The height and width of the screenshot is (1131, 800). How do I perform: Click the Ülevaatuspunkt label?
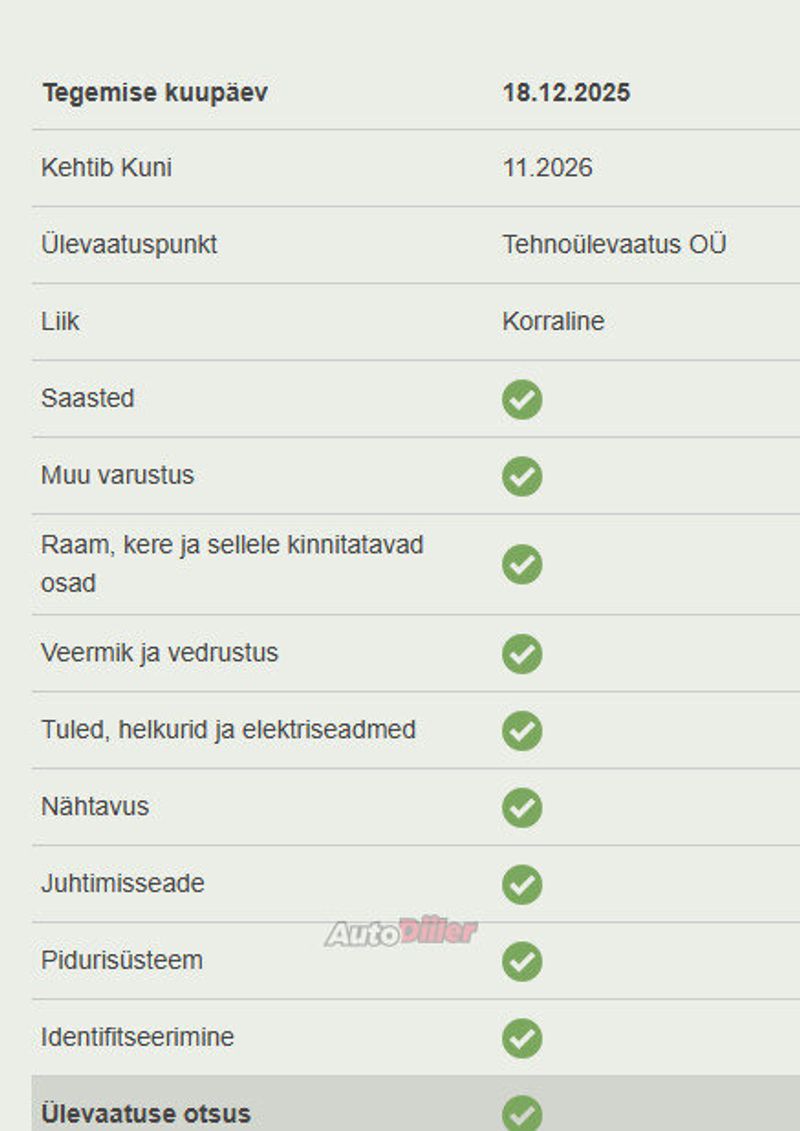tap(128, 244)
